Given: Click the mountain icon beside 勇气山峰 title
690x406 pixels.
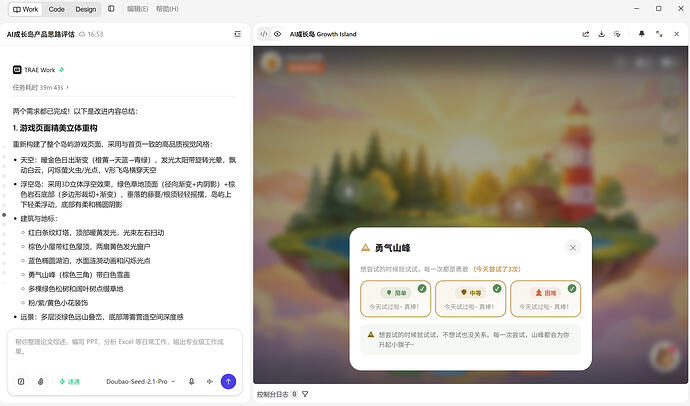Looking at the screenshot, I should [x=365, y=248].
